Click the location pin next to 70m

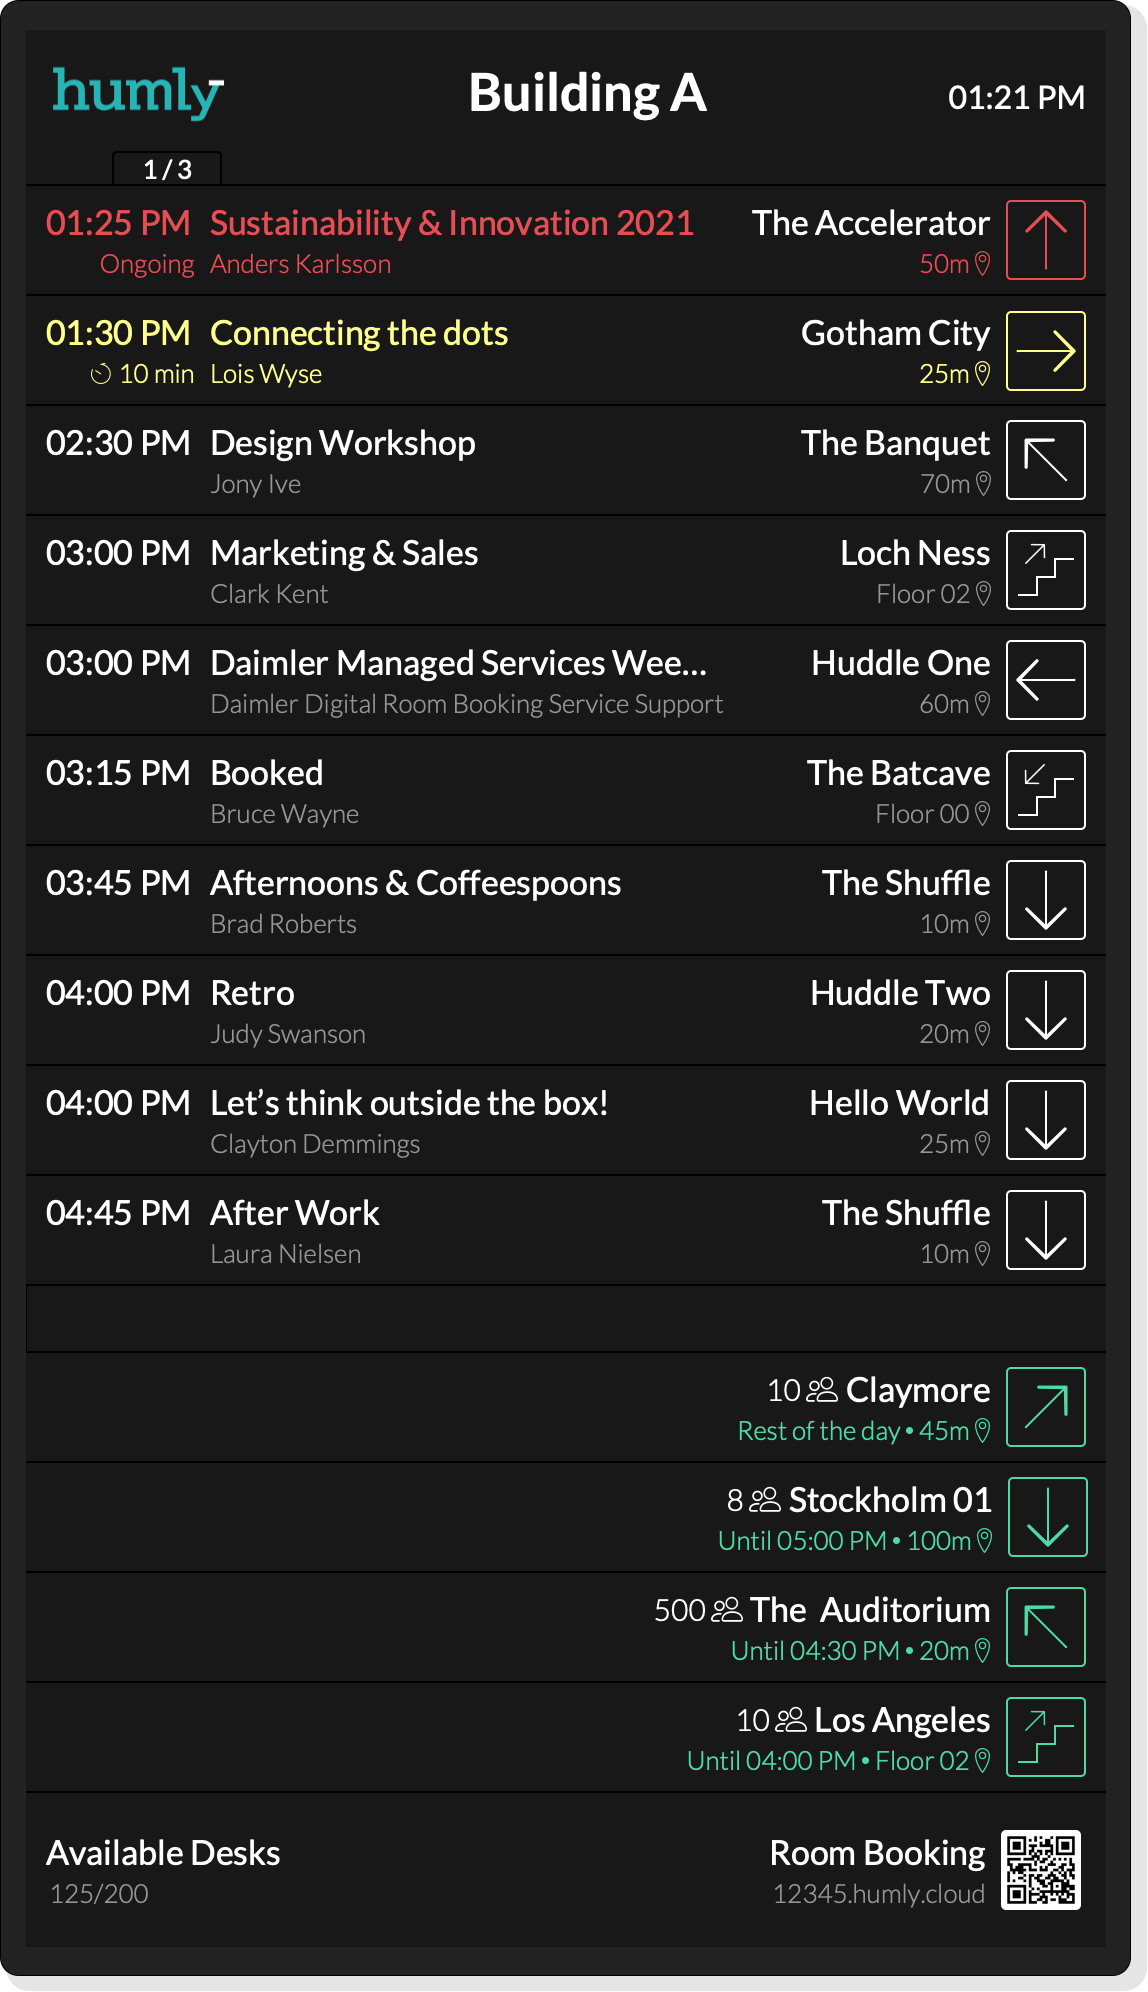982,484
